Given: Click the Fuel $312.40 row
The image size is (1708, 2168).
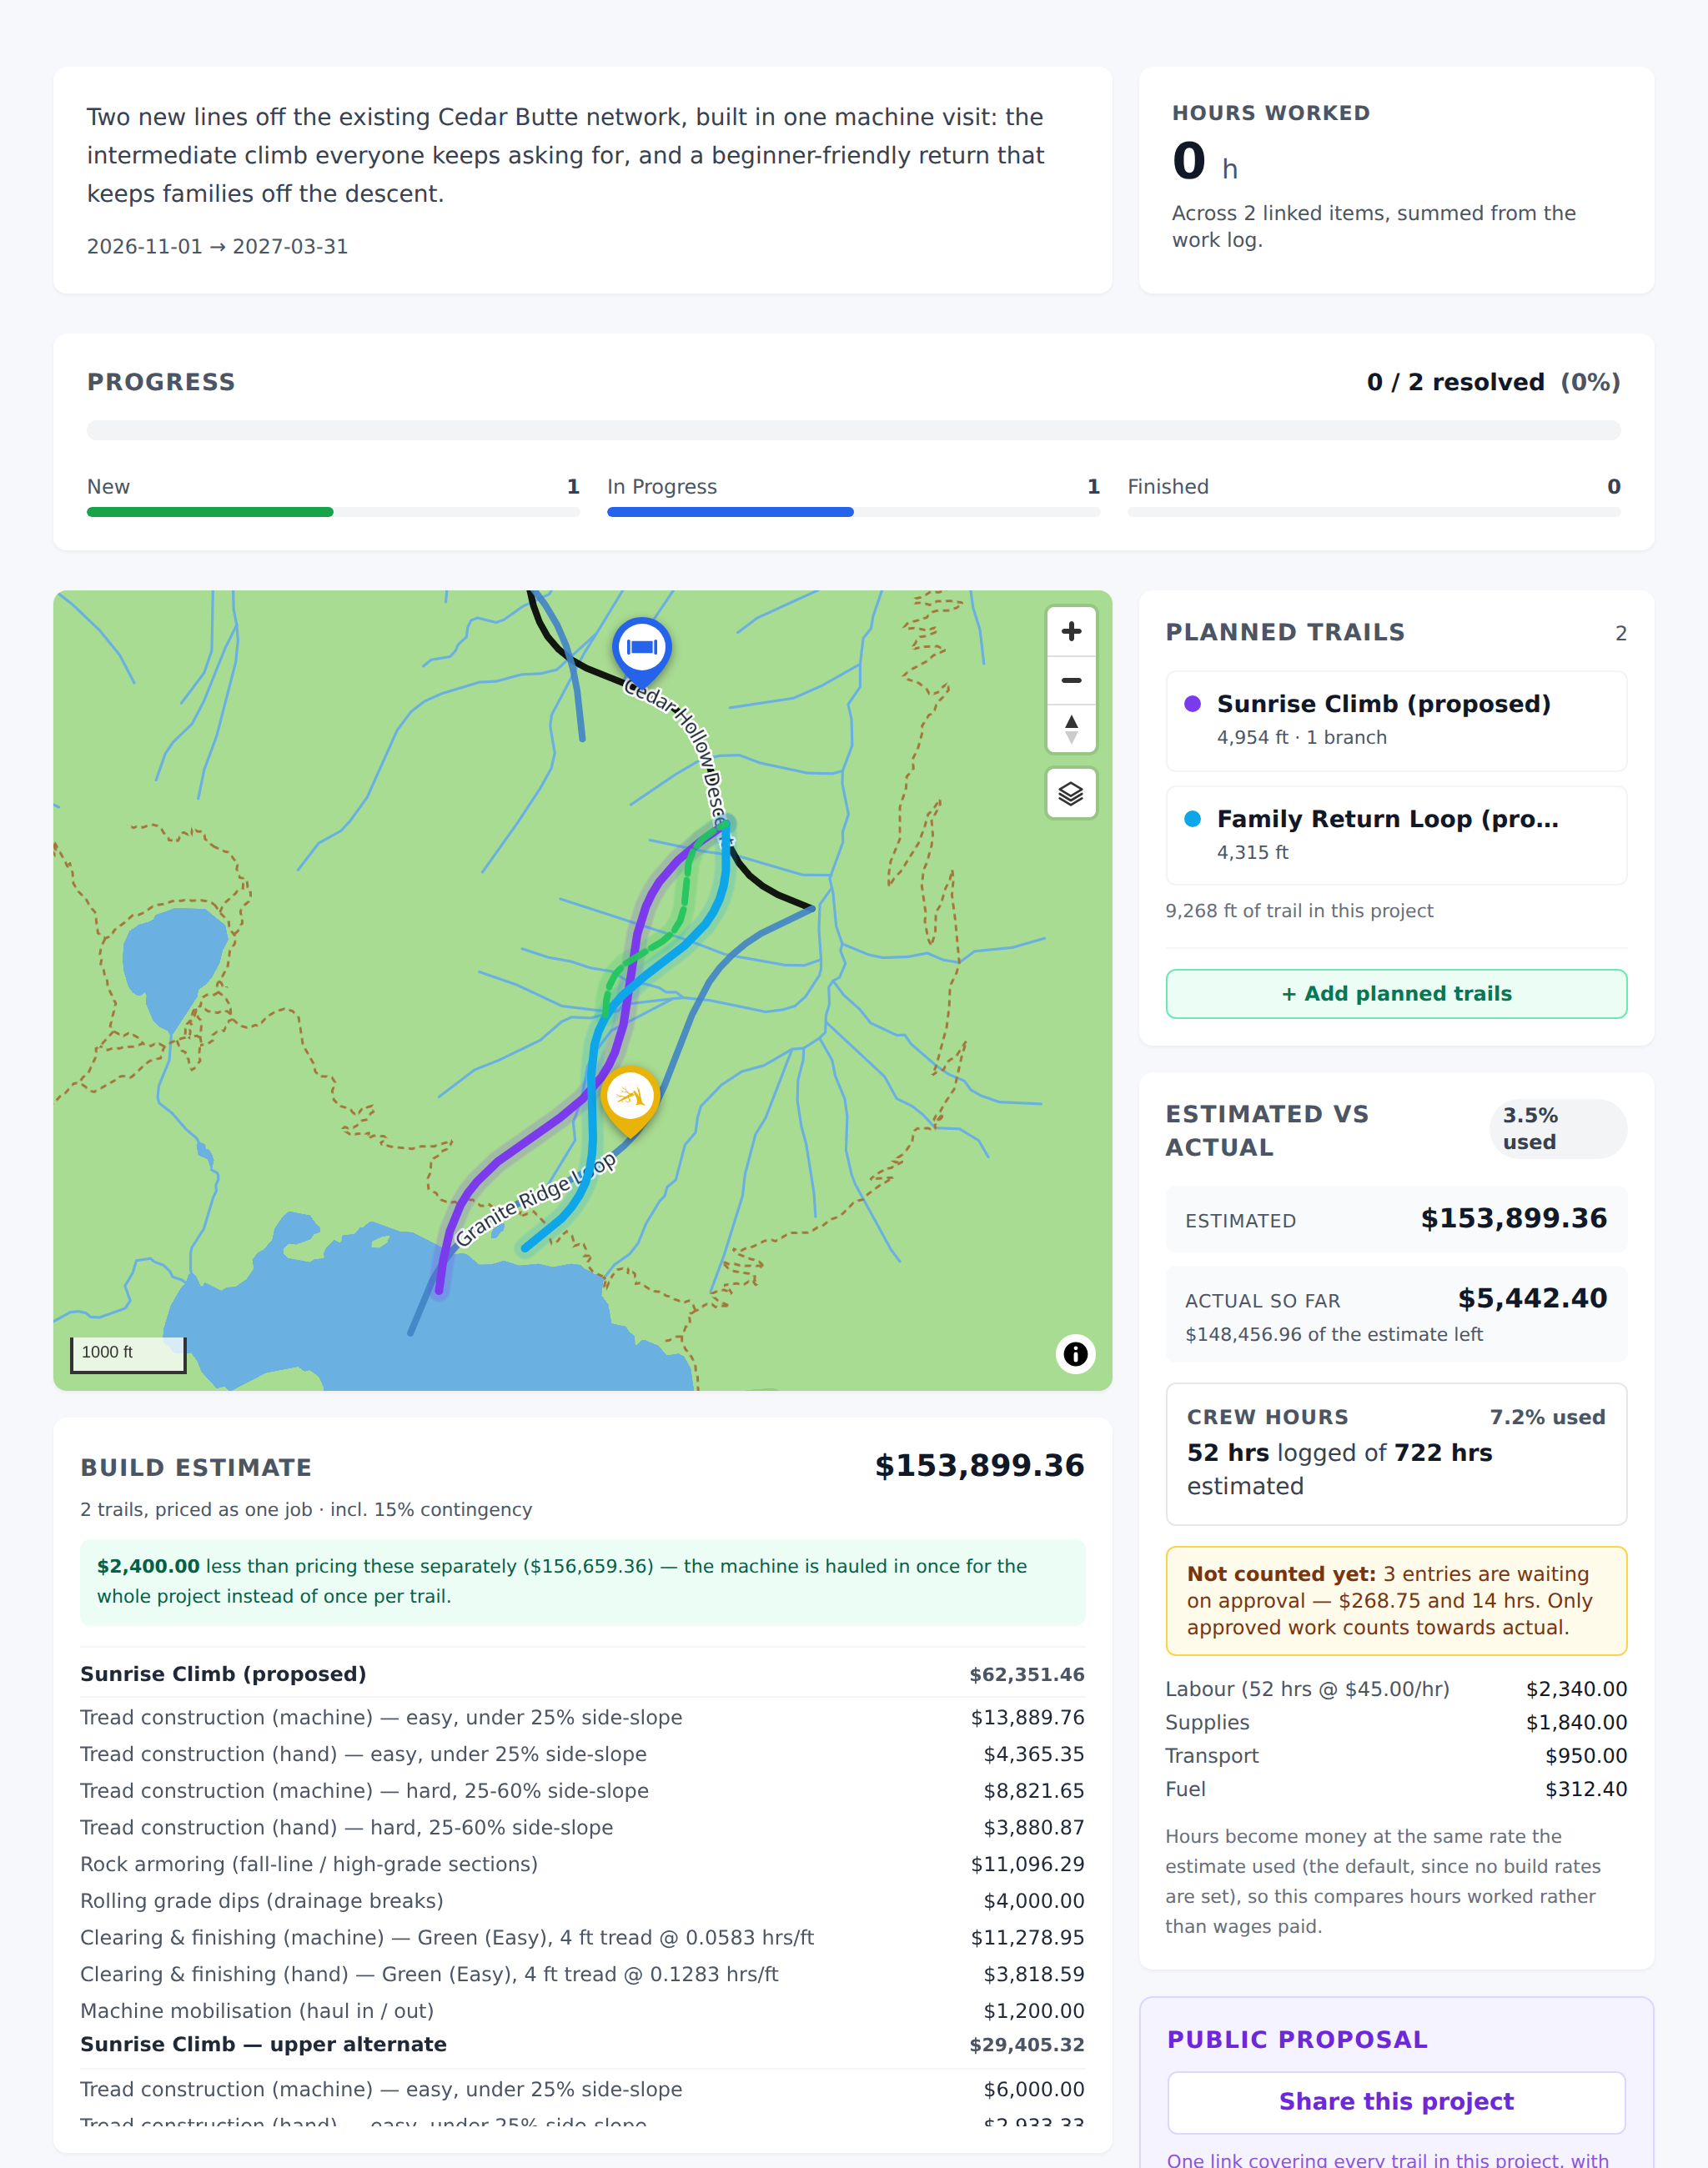Looking at the screenshot, I should coord(1396,1789).
